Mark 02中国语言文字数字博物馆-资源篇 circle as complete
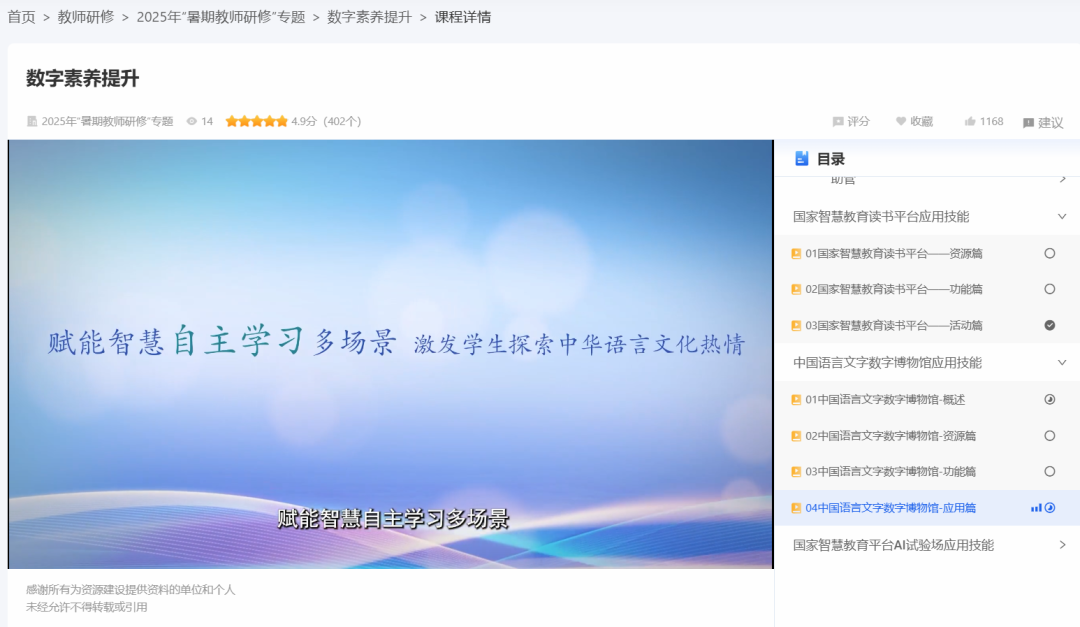 point(1049,435)
